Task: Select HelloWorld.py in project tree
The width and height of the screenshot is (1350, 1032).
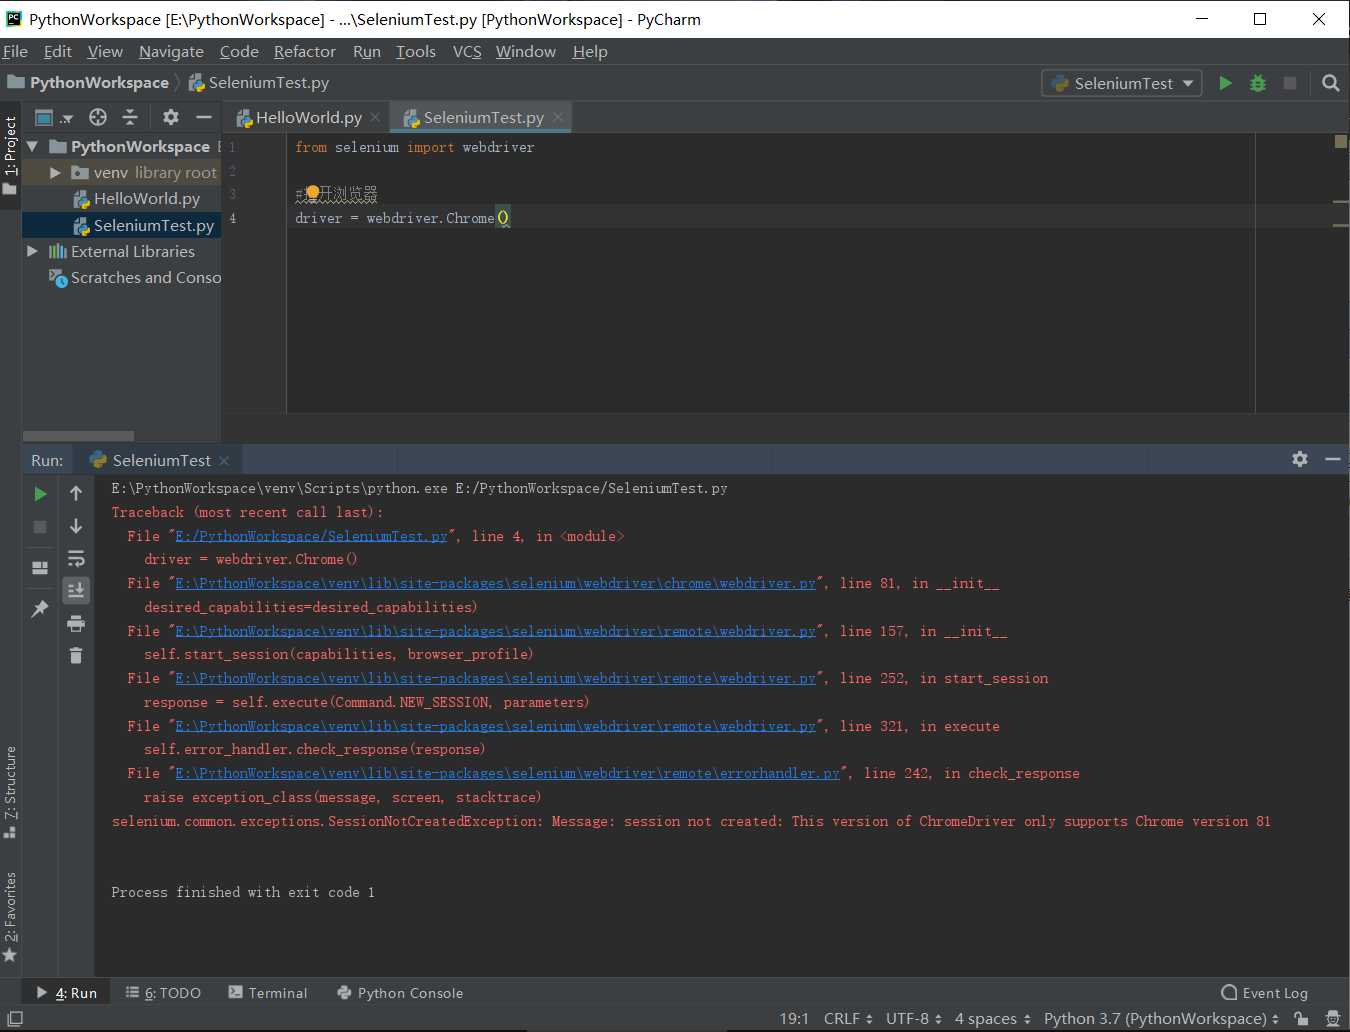Action: 136,199
